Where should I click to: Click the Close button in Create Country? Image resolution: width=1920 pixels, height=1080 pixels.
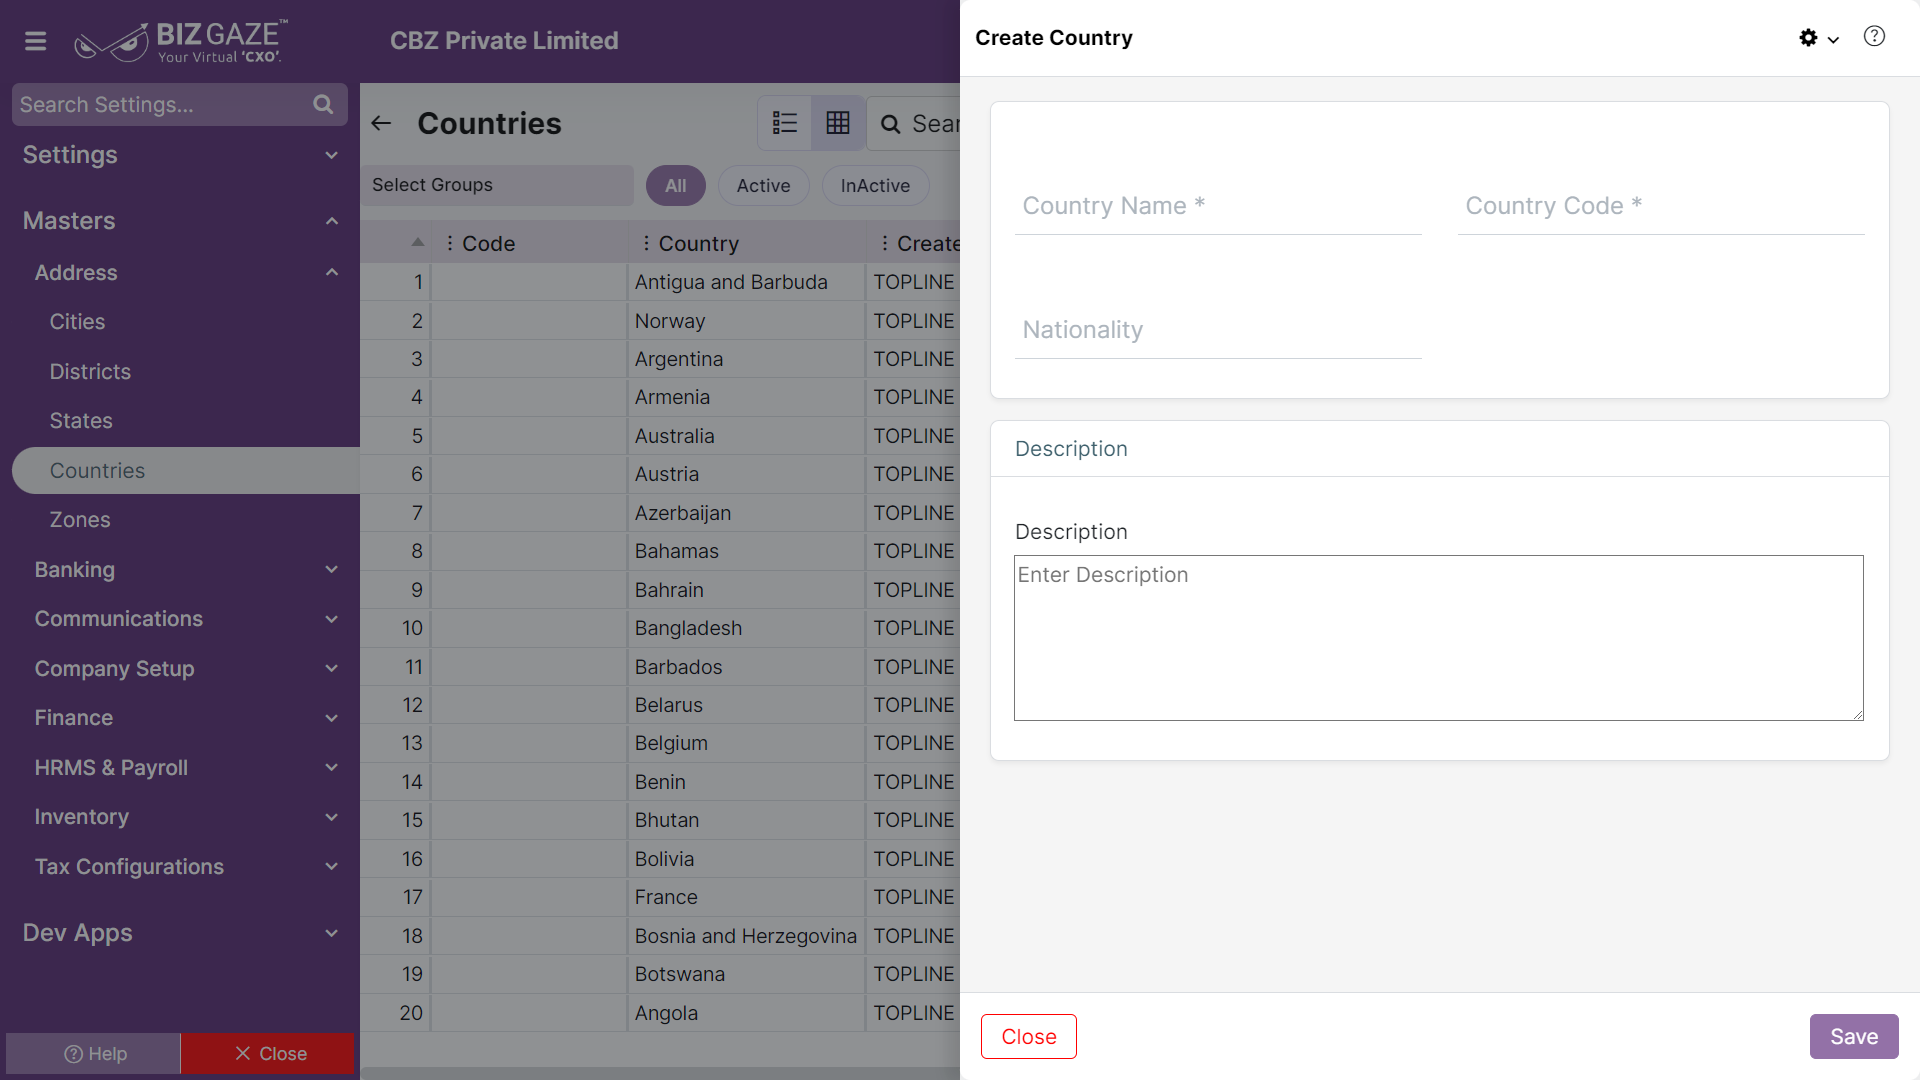pyautogui.click(x=1029, y=1037)
